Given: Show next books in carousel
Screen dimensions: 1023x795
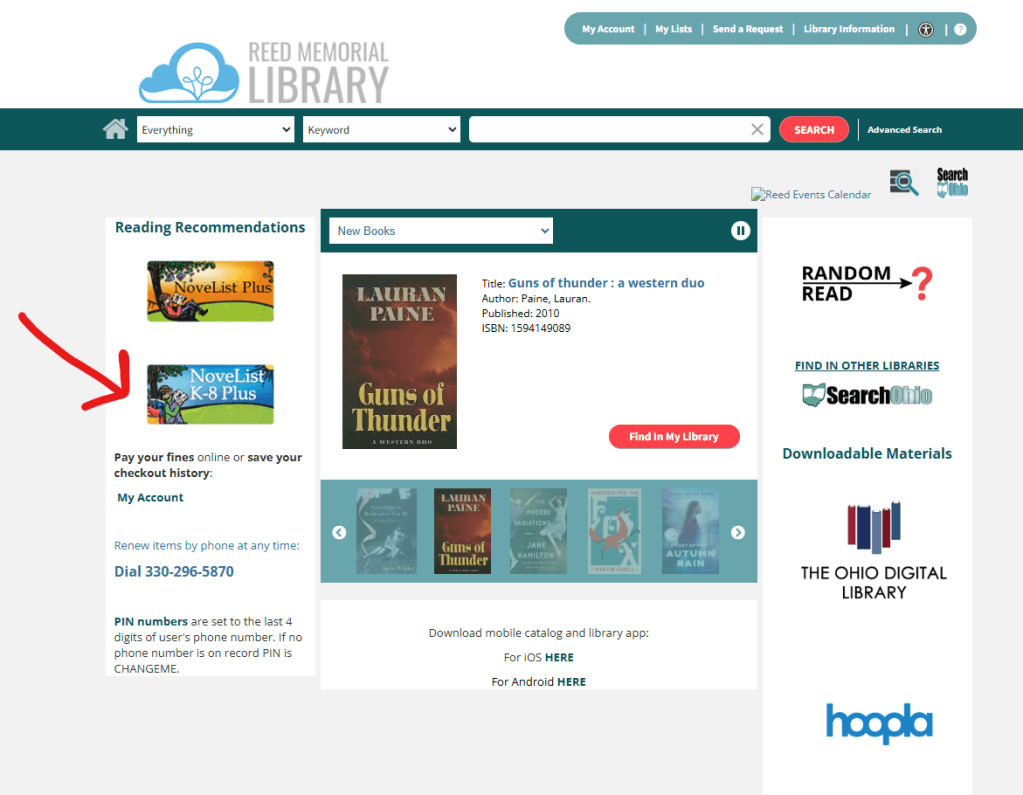Looking at the screenshot, I should pos(738,532).
